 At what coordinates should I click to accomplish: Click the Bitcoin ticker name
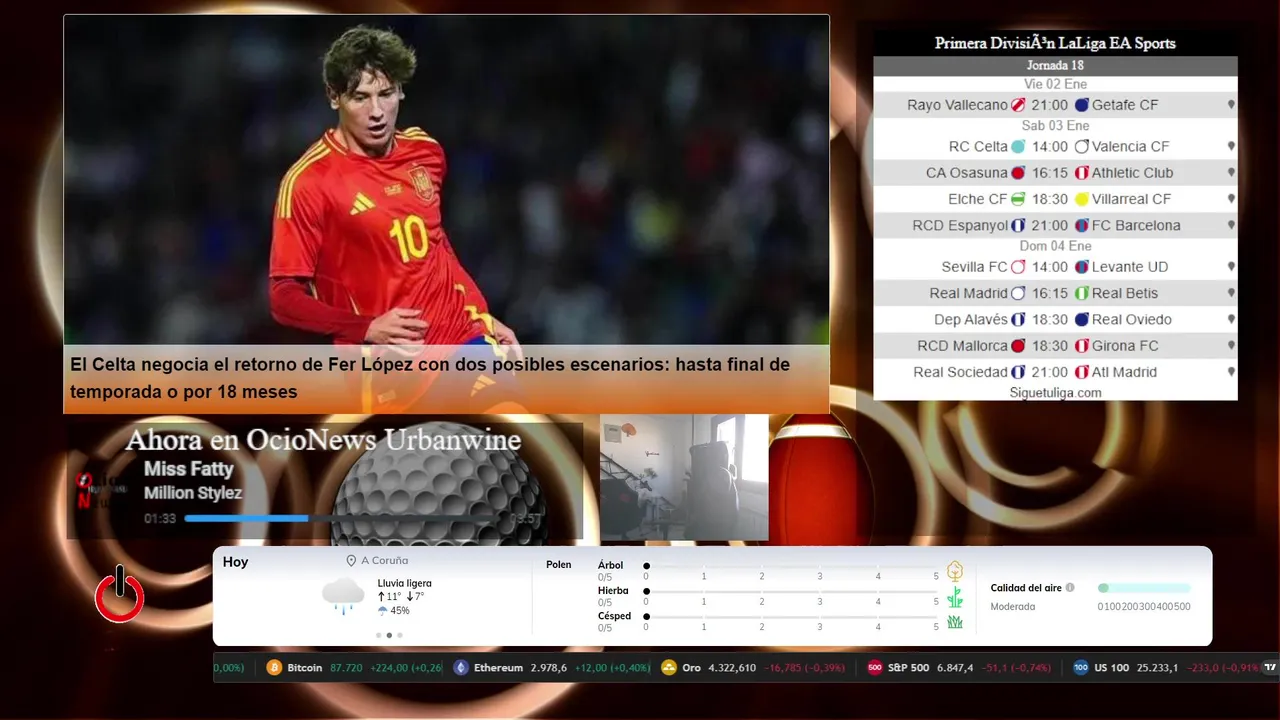305,667
